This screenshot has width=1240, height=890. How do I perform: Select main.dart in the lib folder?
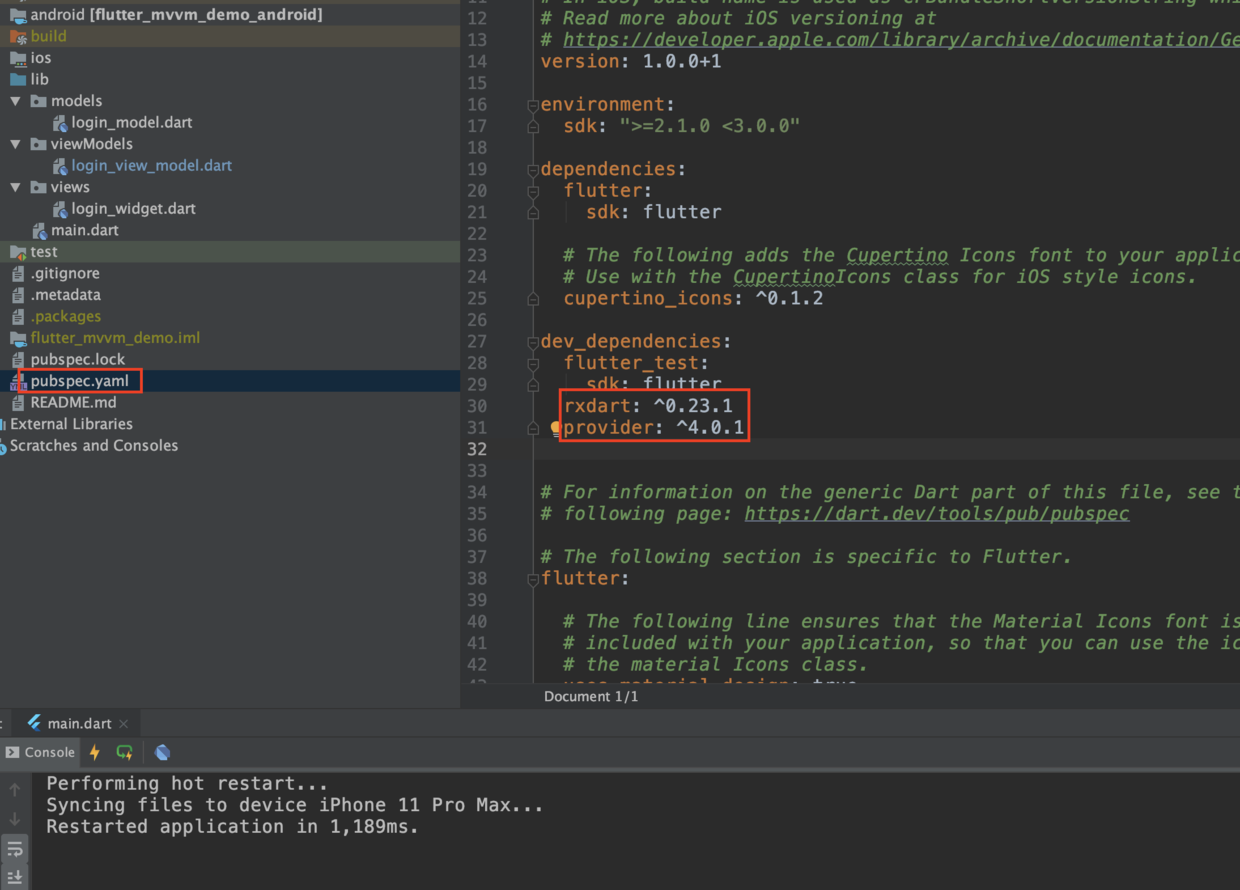click(x=85, y=230)
